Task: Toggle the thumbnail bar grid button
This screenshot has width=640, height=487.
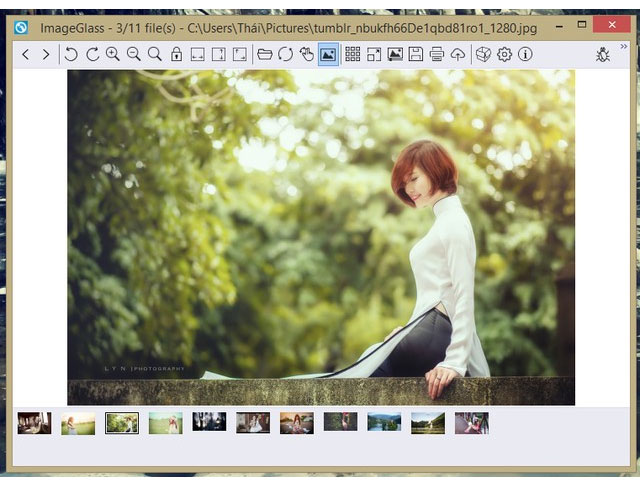Action: [x=353, y=54]
